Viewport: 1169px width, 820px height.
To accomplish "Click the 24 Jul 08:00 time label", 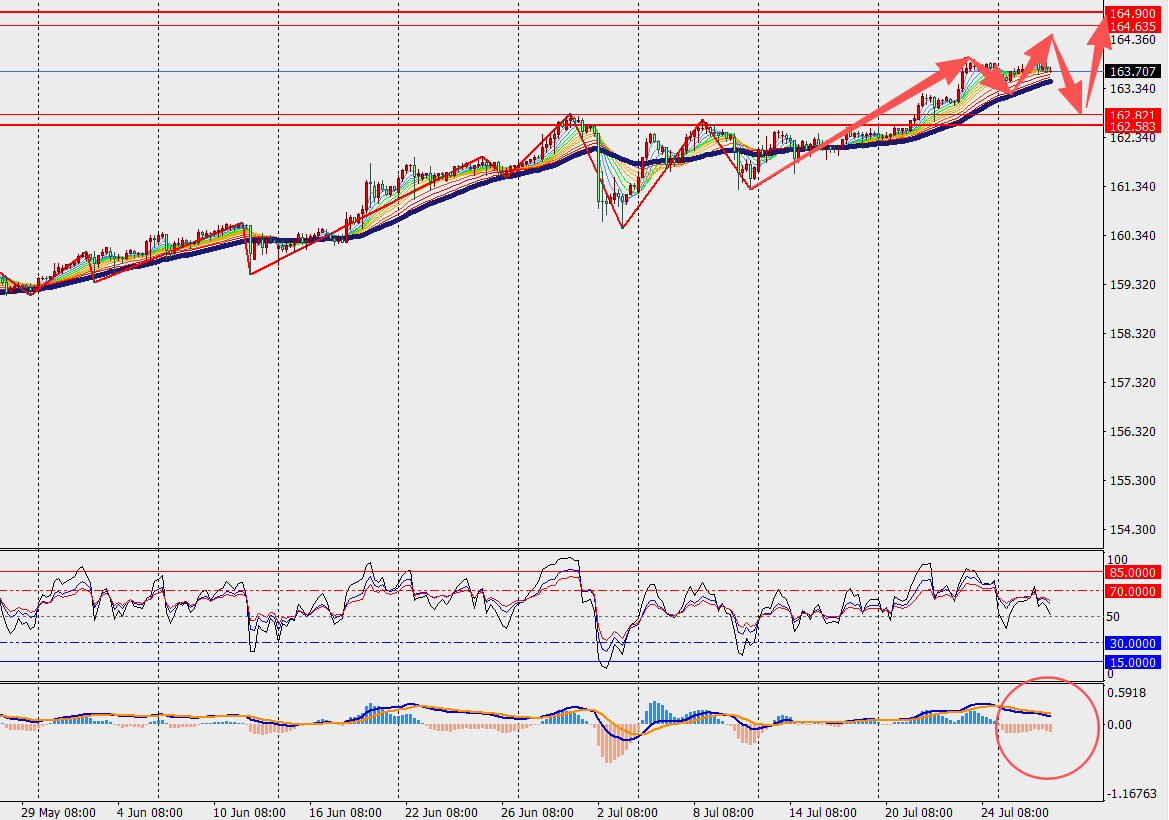I will 1015,813.
